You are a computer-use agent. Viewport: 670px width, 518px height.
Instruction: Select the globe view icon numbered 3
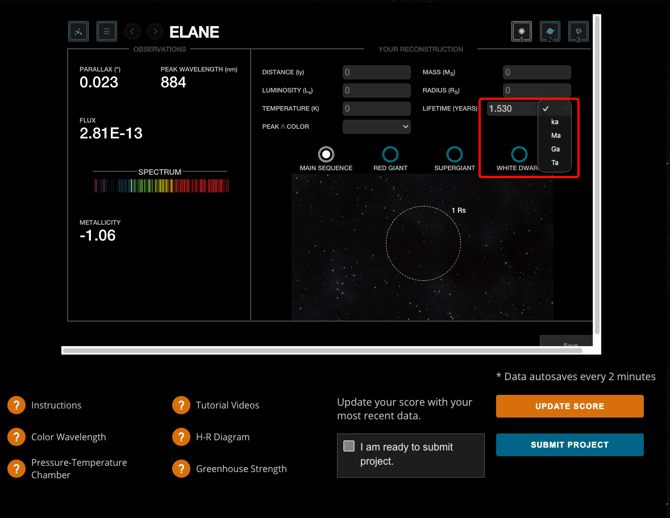pyautogui.click(x=578, y=31)
